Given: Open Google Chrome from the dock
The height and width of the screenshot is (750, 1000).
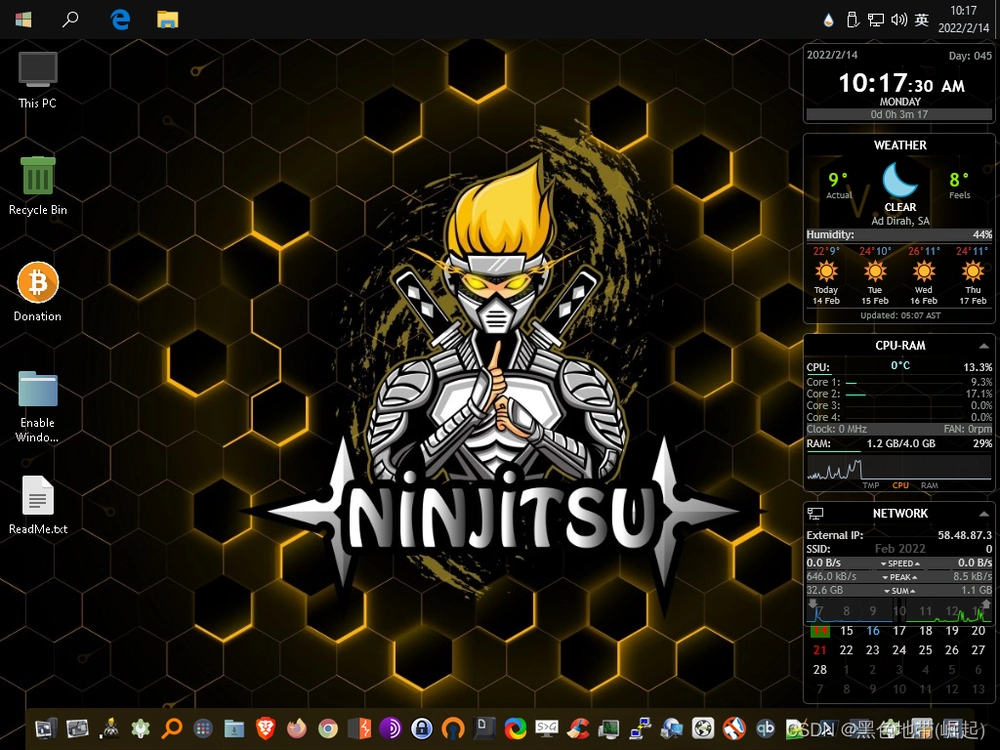Looking at the screenshot, I should [x=328, y=728].
